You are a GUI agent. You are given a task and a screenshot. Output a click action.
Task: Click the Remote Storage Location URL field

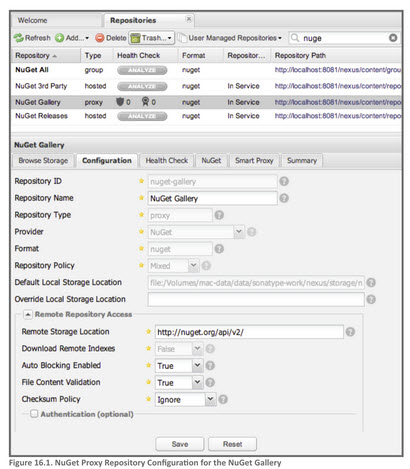249,332
